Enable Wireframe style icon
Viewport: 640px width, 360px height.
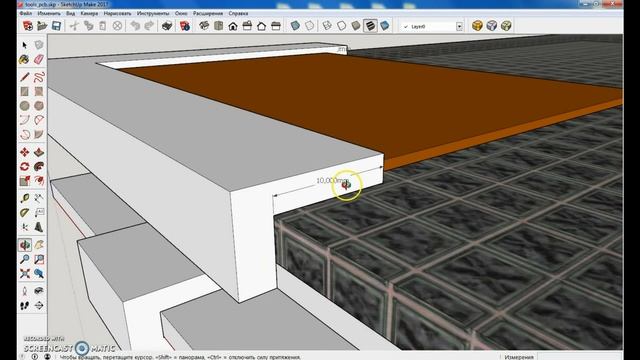pyautogui.click(x=327, y=26)
